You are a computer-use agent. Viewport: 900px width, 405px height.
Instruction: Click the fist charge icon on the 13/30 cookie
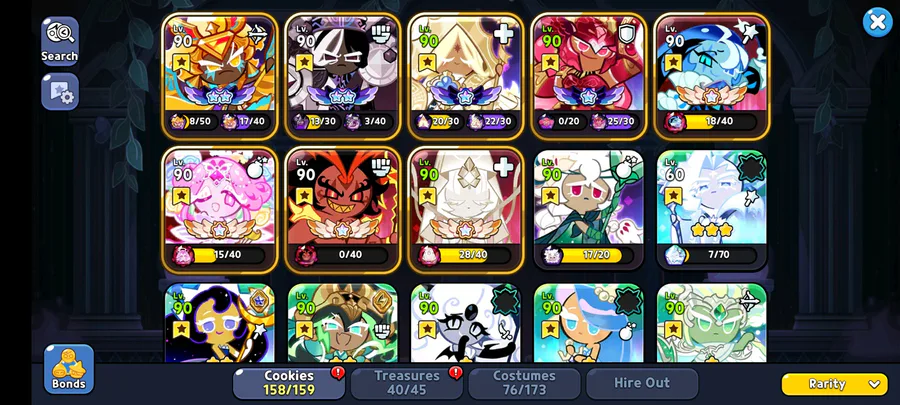coord(381,34)
